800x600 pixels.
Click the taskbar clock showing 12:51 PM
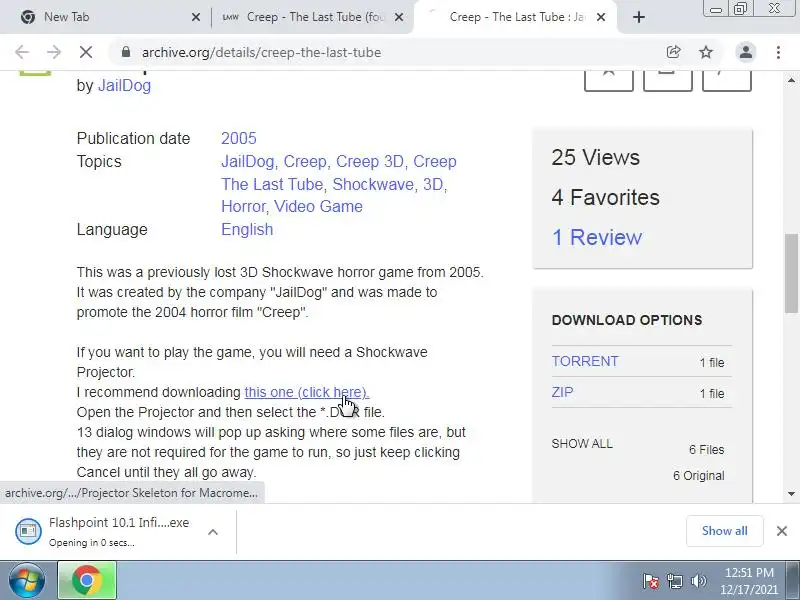(x=748, y=581)
